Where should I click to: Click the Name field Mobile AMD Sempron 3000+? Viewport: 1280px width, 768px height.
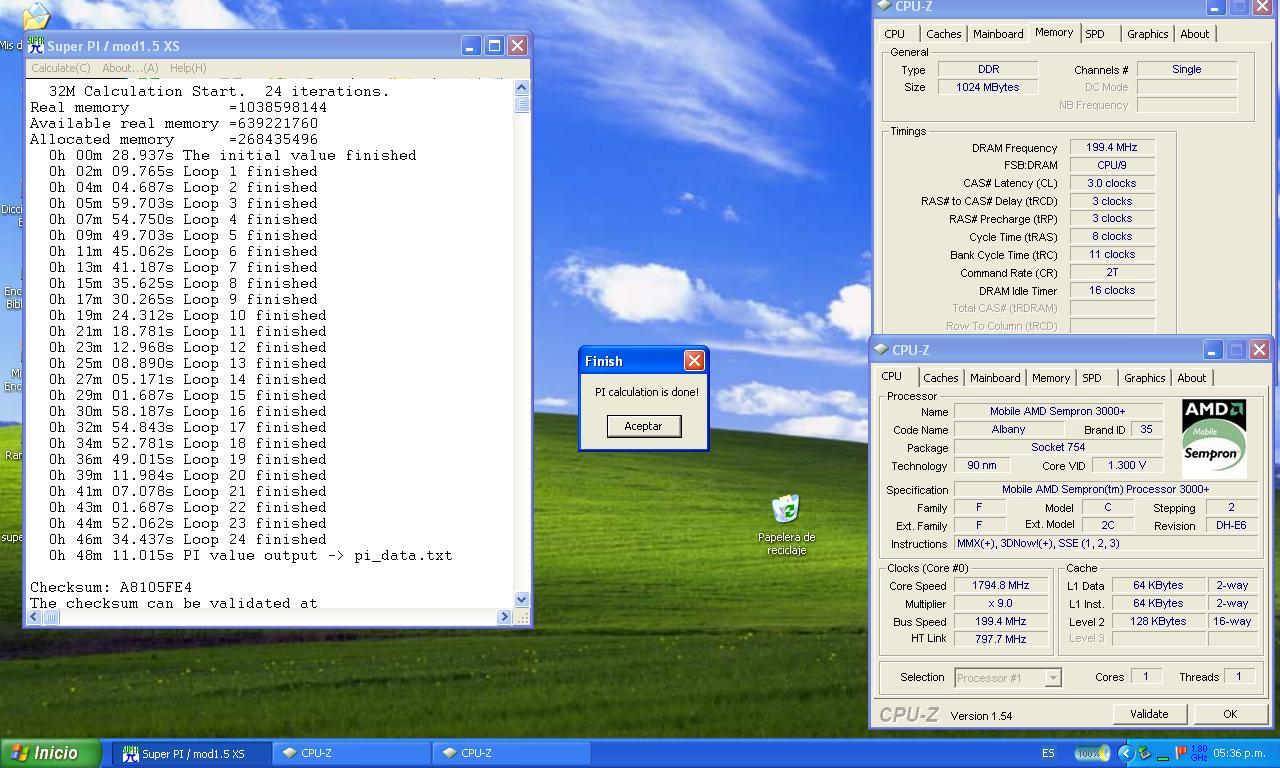click(1058, 411)
